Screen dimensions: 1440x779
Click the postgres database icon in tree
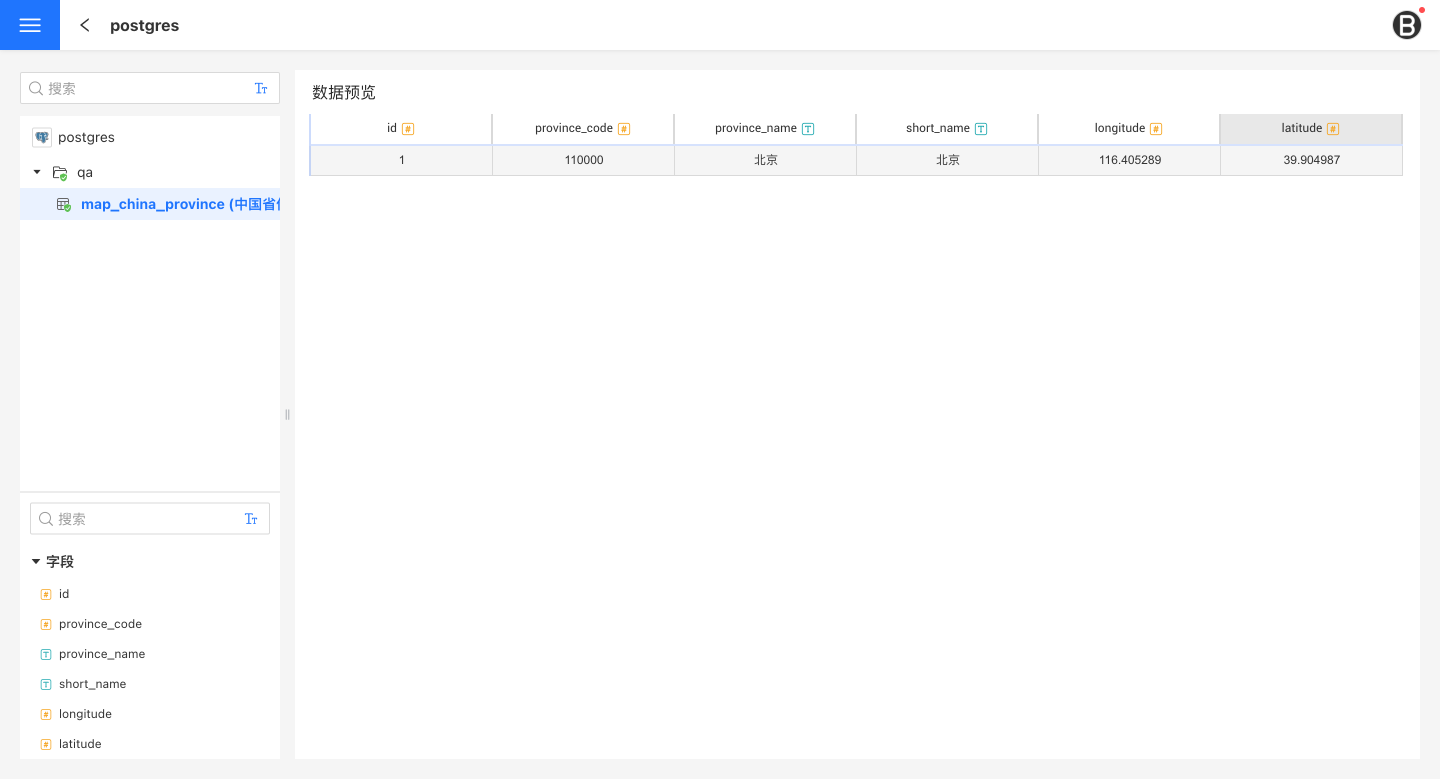[42, 137]
